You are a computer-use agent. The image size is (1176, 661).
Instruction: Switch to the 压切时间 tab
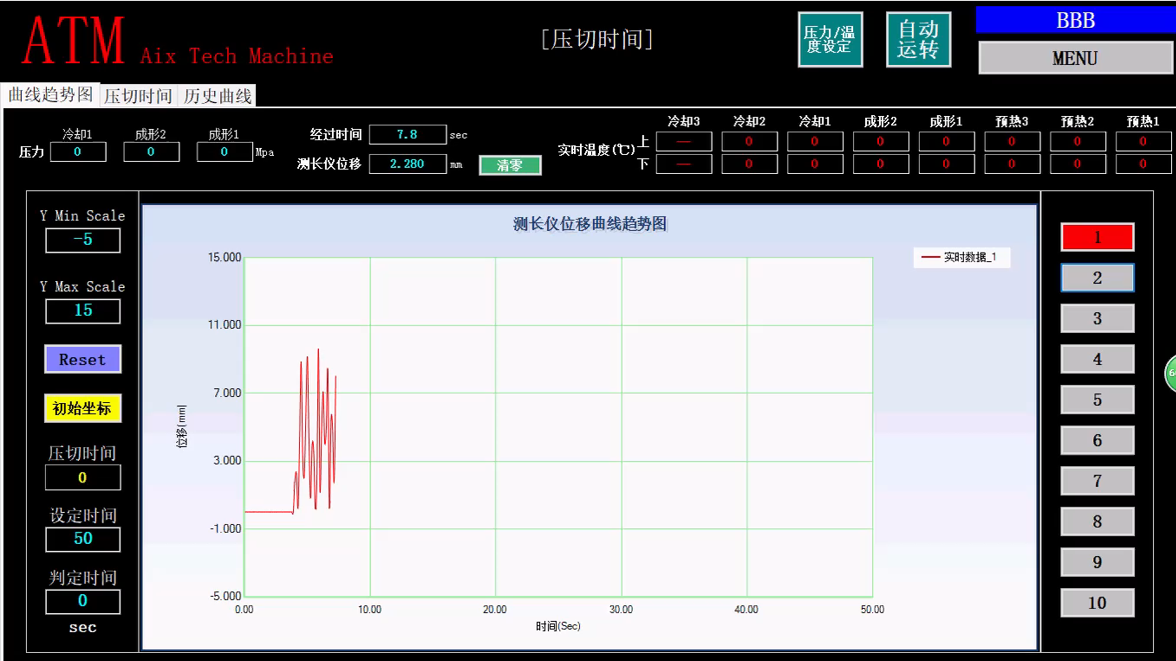pyautogui.click(x=139, y=95)
